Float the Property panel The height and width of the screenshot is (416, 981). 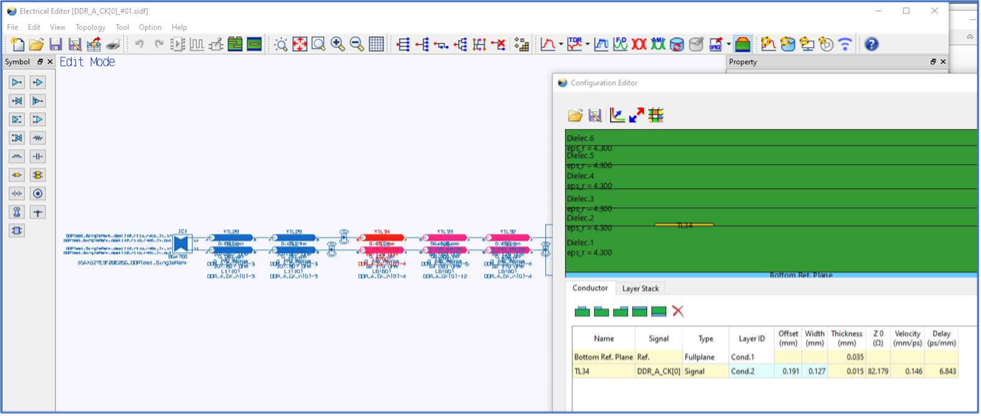pos(933,62)
